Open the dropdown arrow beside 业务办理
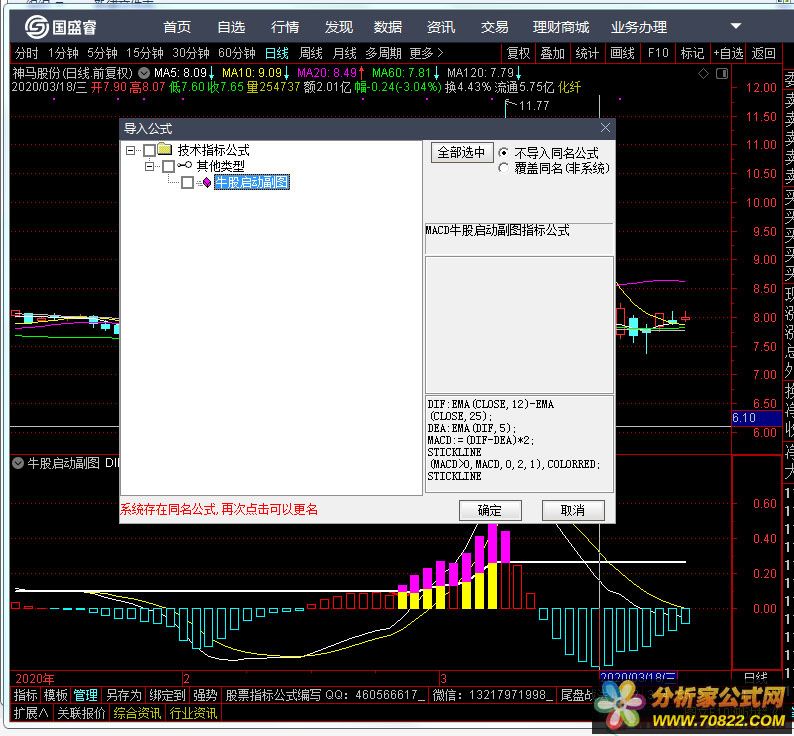This screenshot has height=736, width=794. coord(736,26)
